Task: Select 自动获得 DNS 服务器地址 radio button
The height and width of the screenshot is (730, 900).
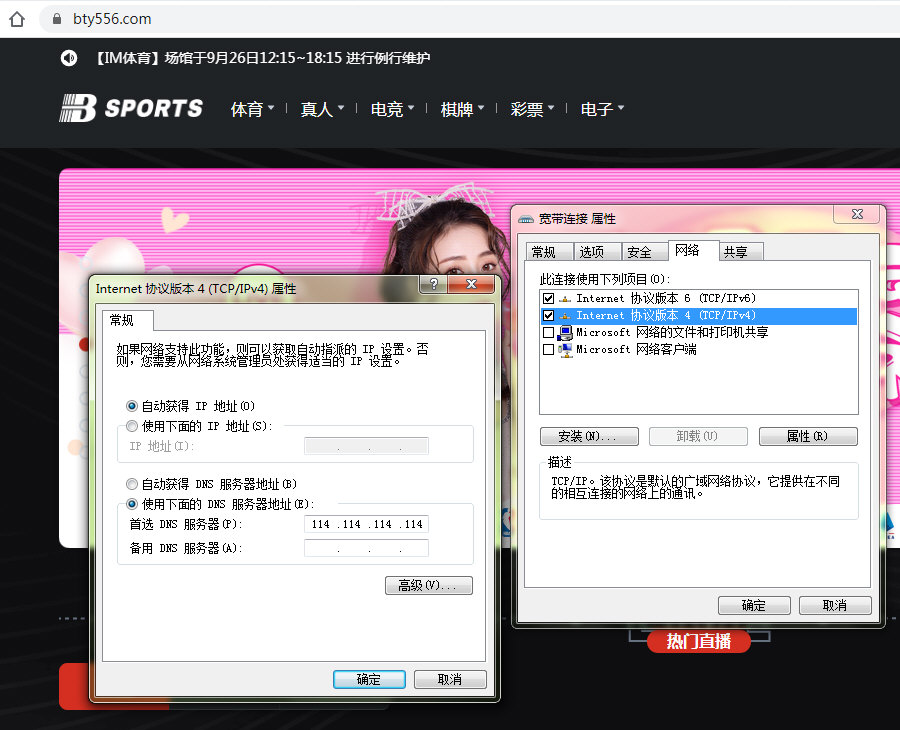Action: (x=132, y=484)
